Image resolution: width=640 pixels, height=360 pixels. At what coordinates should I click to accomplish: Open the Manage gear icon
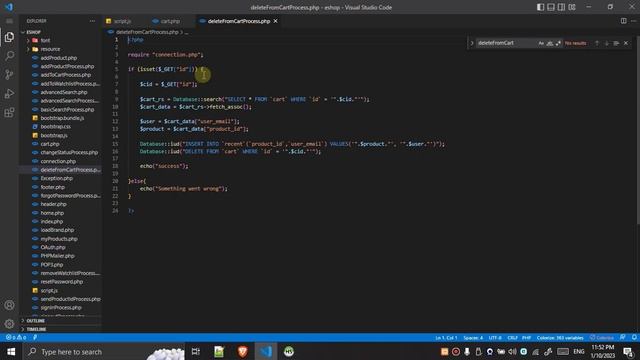(x=9, y=324)
